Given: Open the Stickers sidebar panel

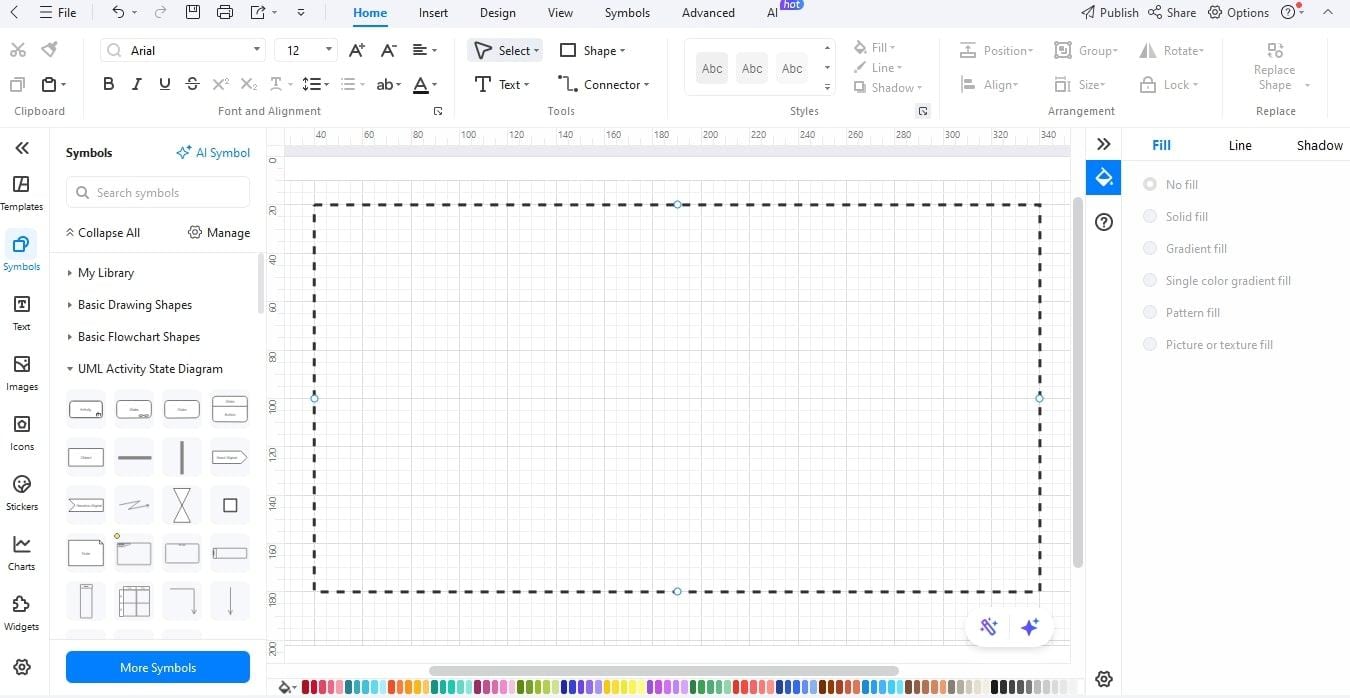Looking at the screenshot, I should (x=21, y=492).
